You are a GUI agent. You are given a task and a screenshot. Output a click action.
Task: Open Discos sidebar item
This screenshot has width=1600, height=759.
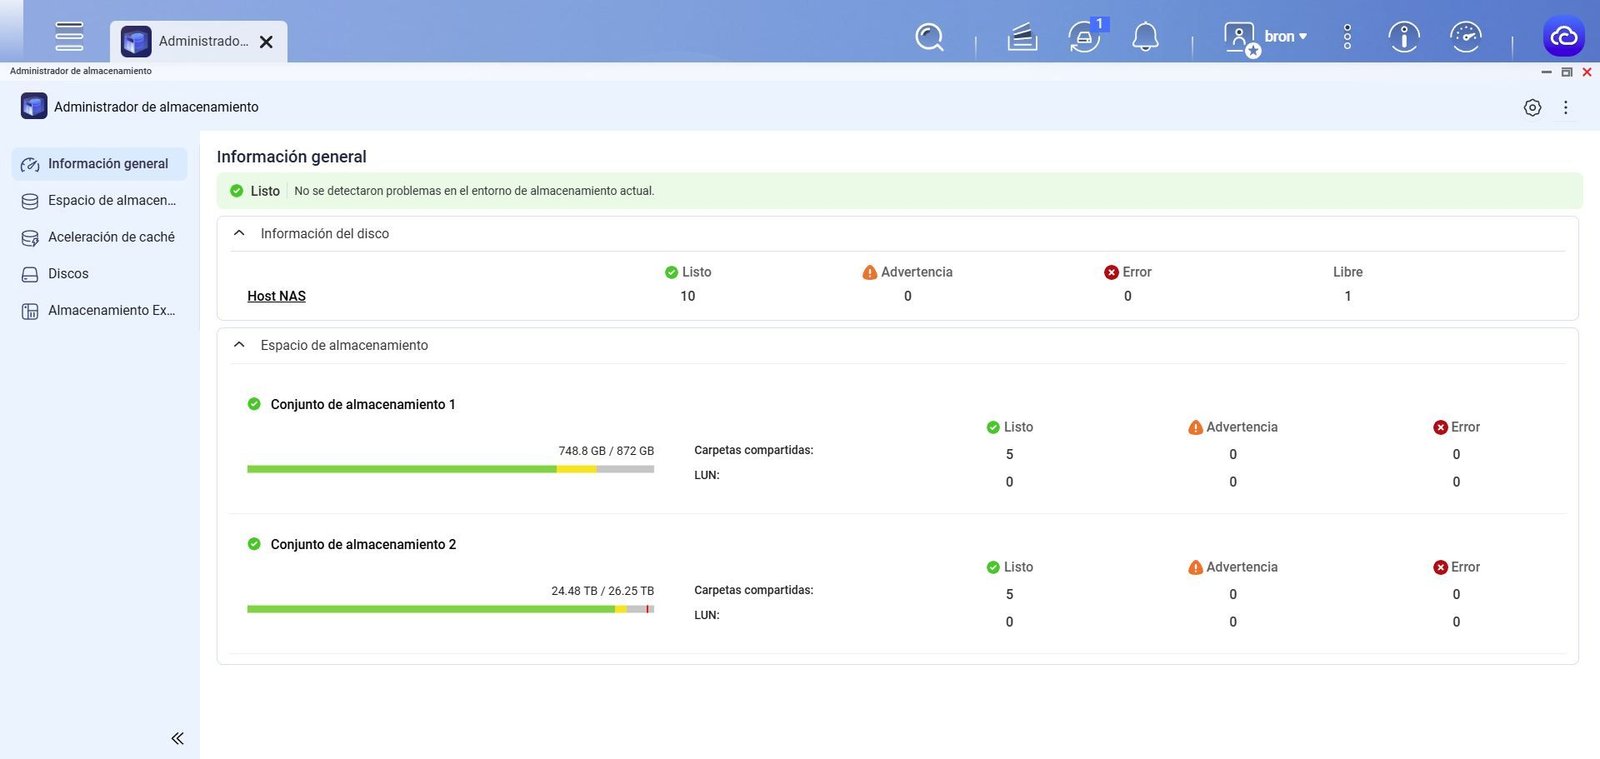(99, 274)
